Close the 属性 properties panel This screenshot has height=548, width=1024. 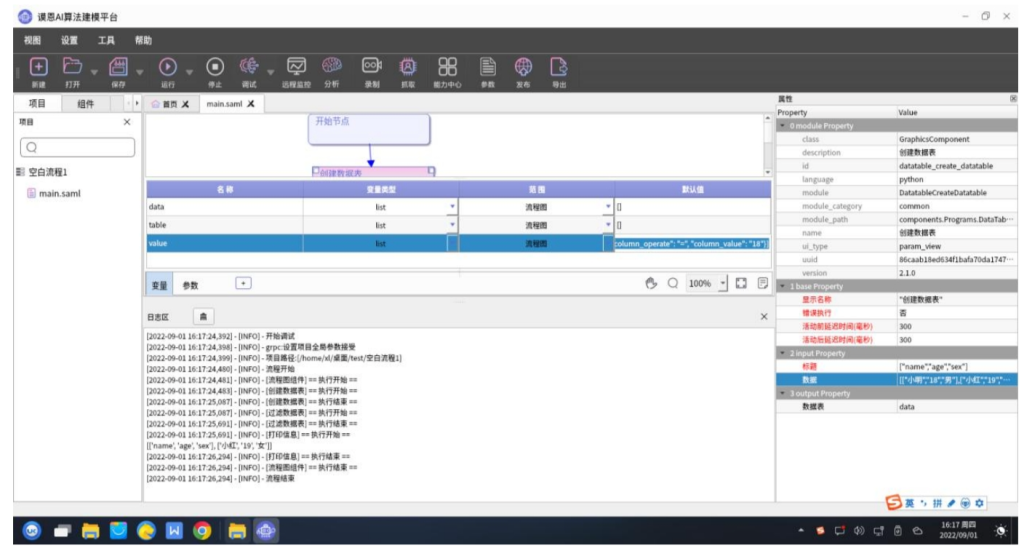click(1014, 99)
